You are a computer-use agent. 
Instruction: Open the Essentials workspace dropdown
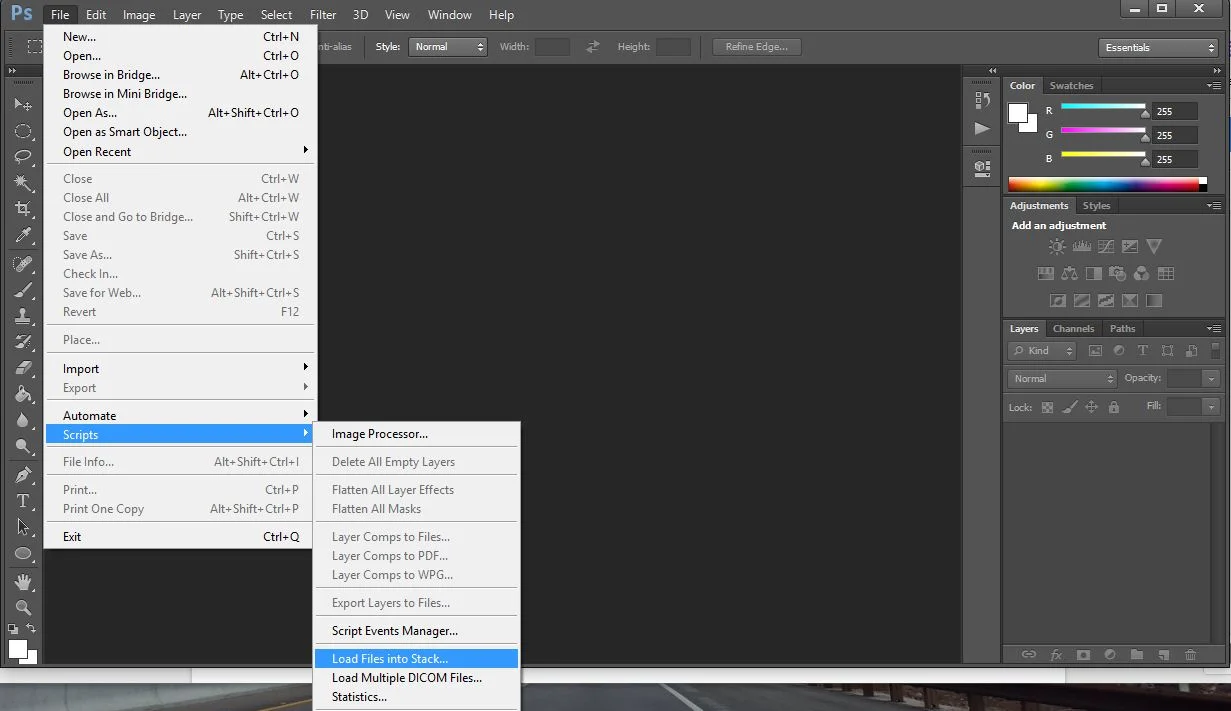[x=1157, y=47]
